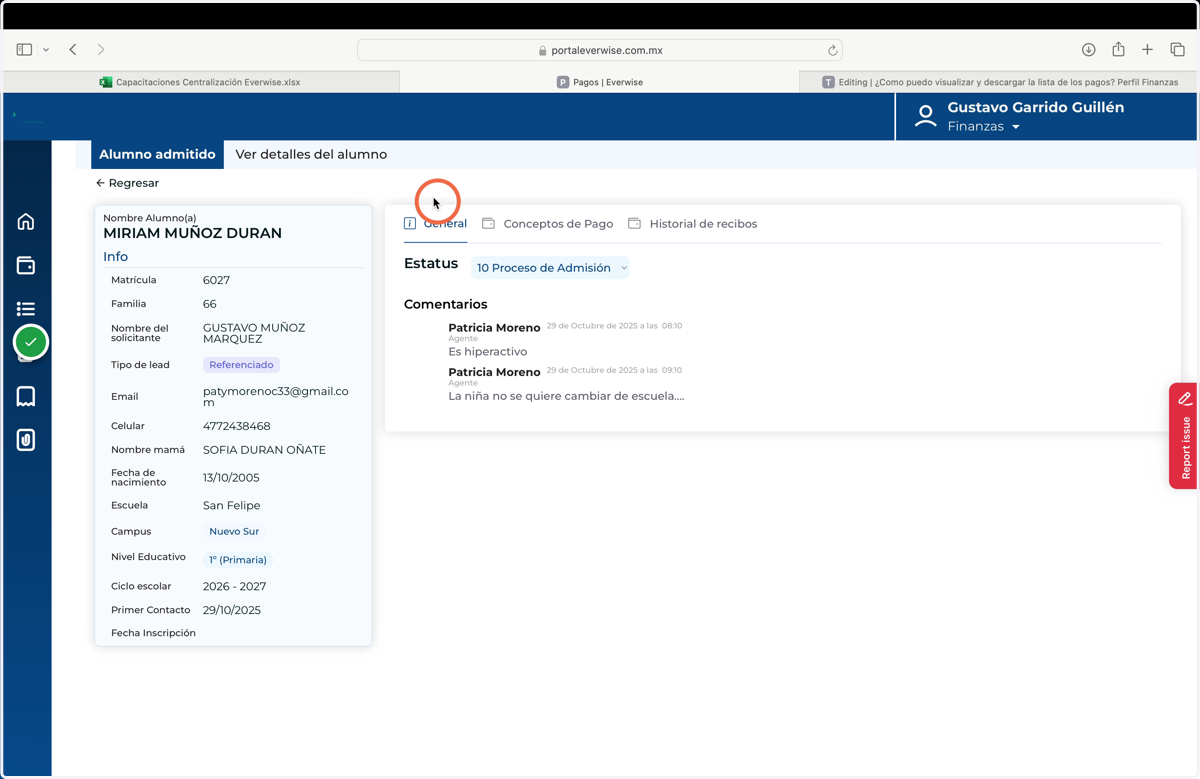This screenshot has width=1200, height=779.
Task: Click the Safari share icon
Action: pyautogui.click(x=1118, y=50)
